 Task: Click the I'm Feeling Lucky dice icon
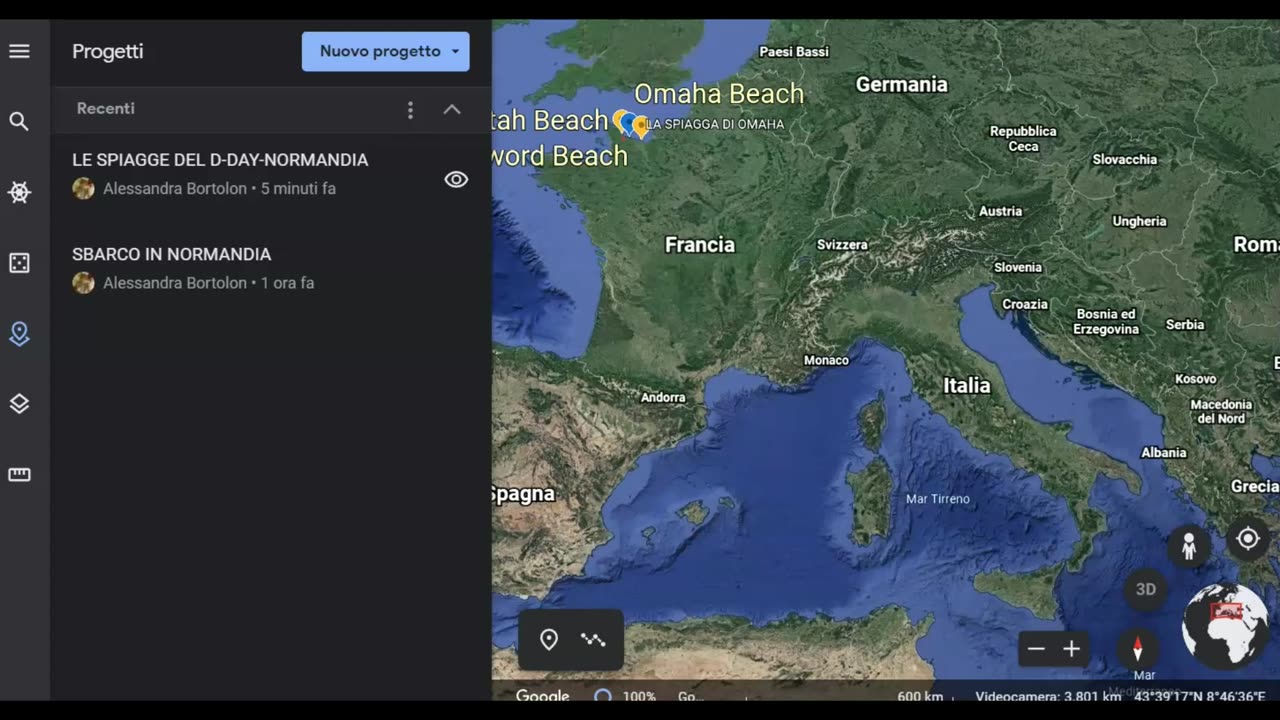[19, 263]
